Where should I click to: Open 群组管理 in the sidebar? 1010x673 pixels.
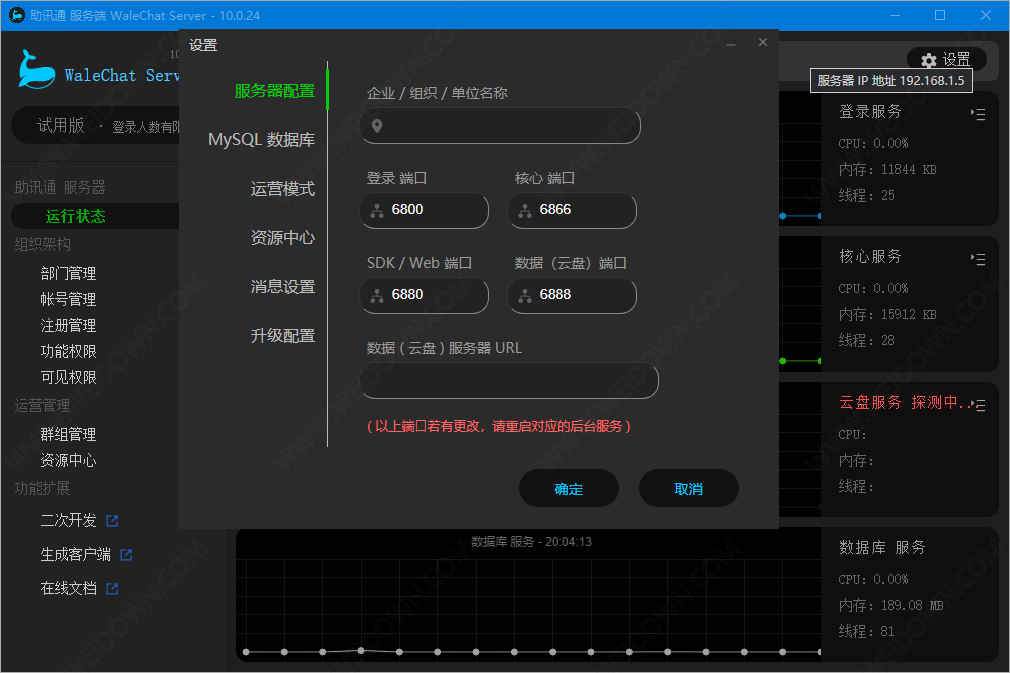click(x=68, y=435)
